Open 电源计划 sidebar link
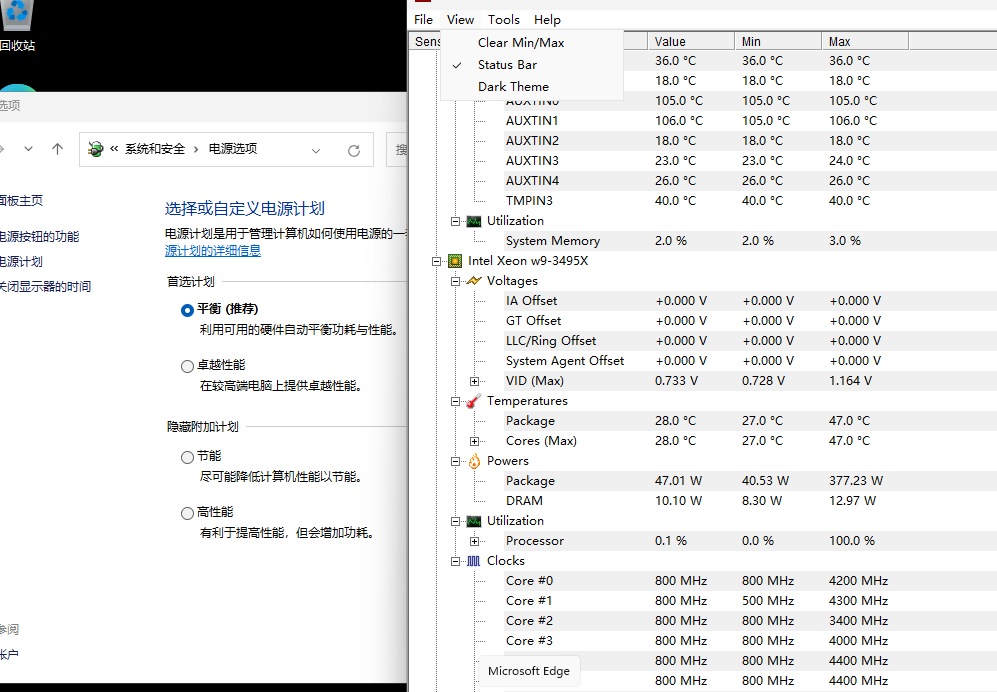 [21, 261]
